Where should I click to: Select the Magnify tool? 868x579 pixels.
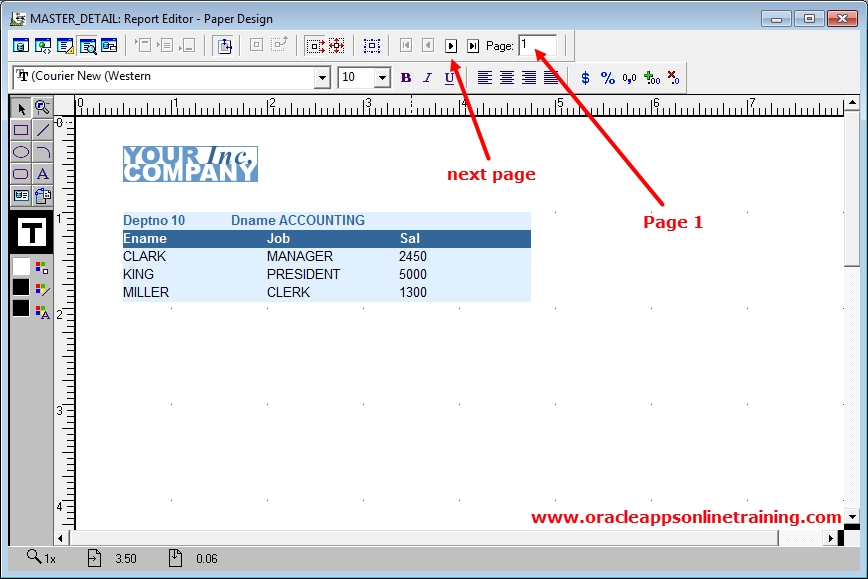[43, 107]
